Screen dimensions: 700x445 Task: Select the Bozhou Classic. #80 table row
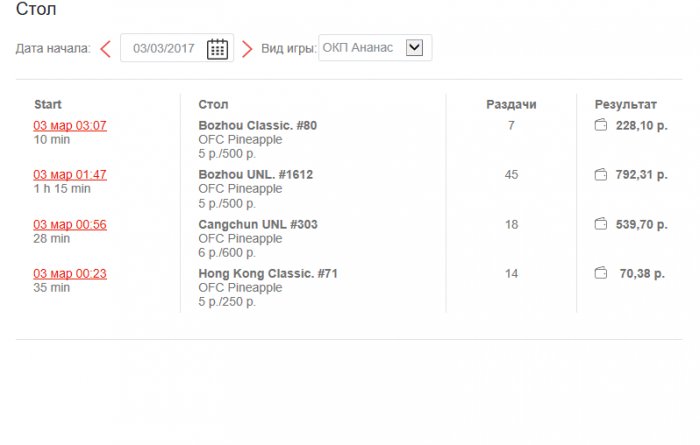258,126
